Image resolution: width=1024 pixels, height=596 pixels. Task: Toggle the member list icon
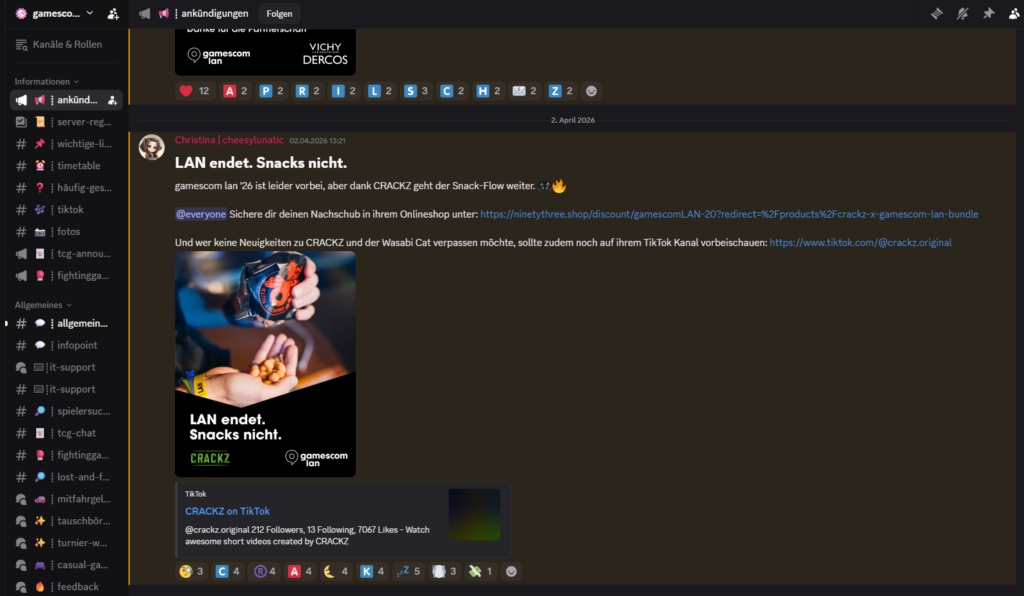coord(1014,13)
